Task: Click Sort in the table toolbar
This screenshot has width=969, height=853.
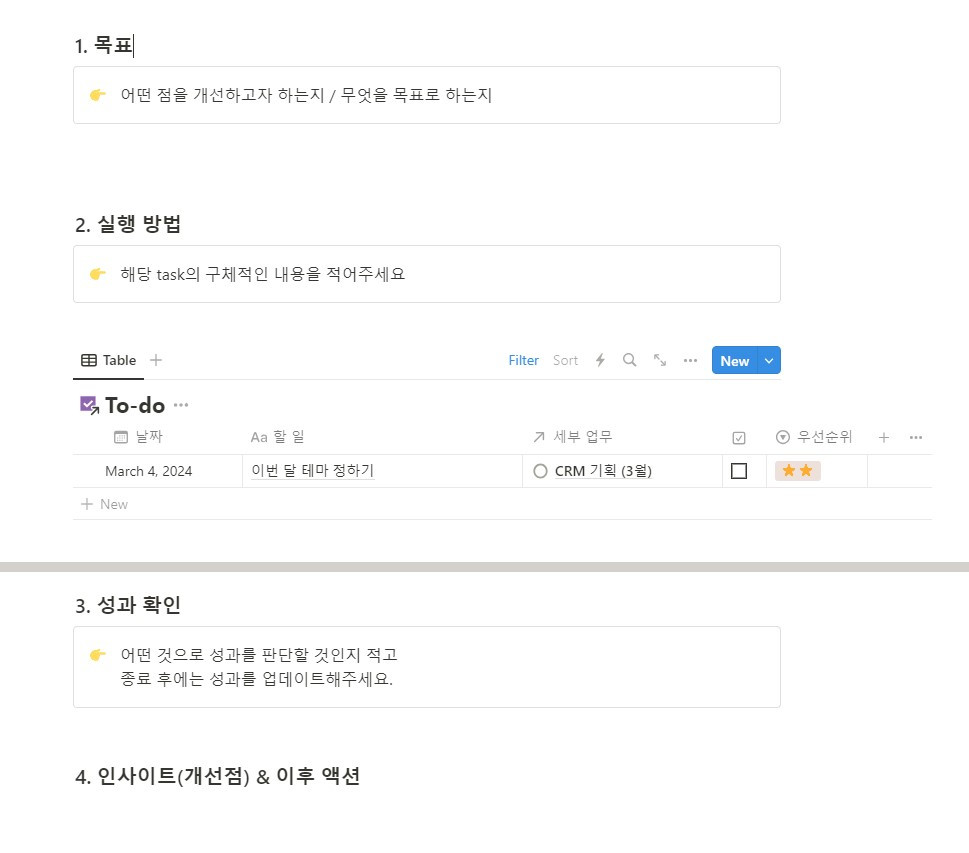Action: pos(565,360)
